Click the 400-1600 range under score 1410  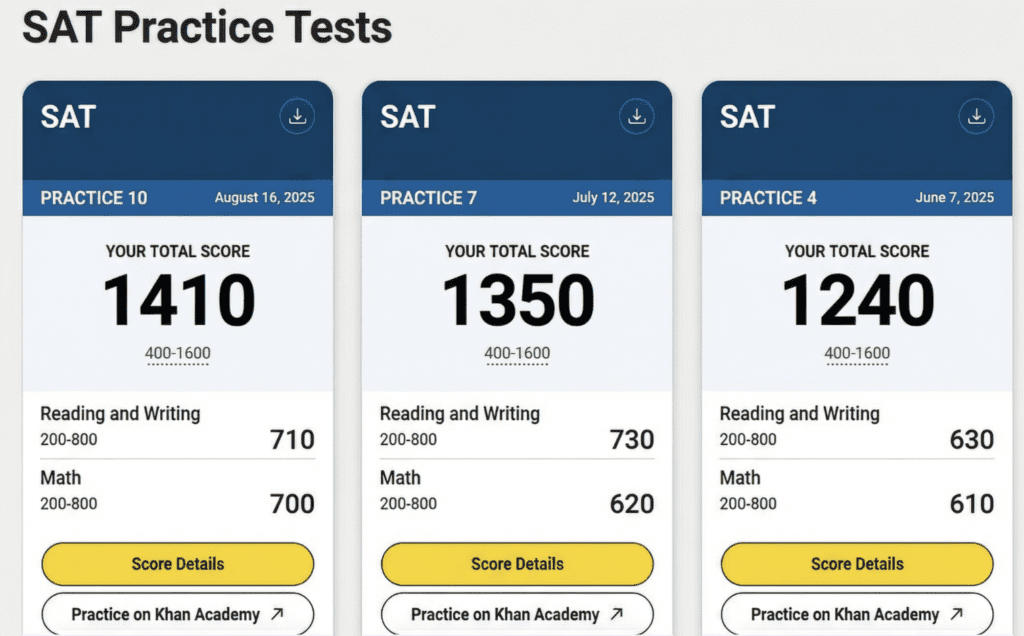pos(178,353)
